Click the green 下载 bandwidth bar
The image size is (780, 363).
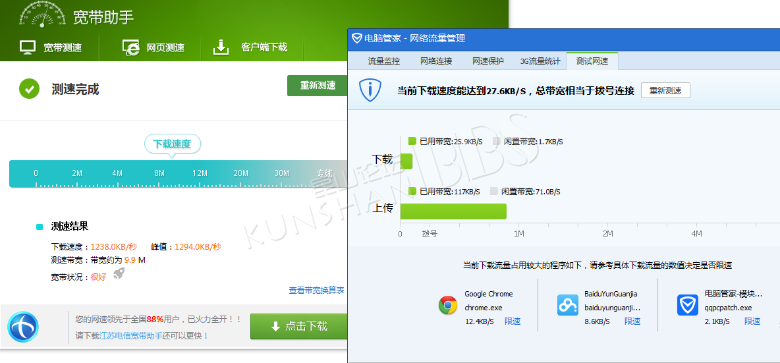pyautogui.click(x=406, y=161)
